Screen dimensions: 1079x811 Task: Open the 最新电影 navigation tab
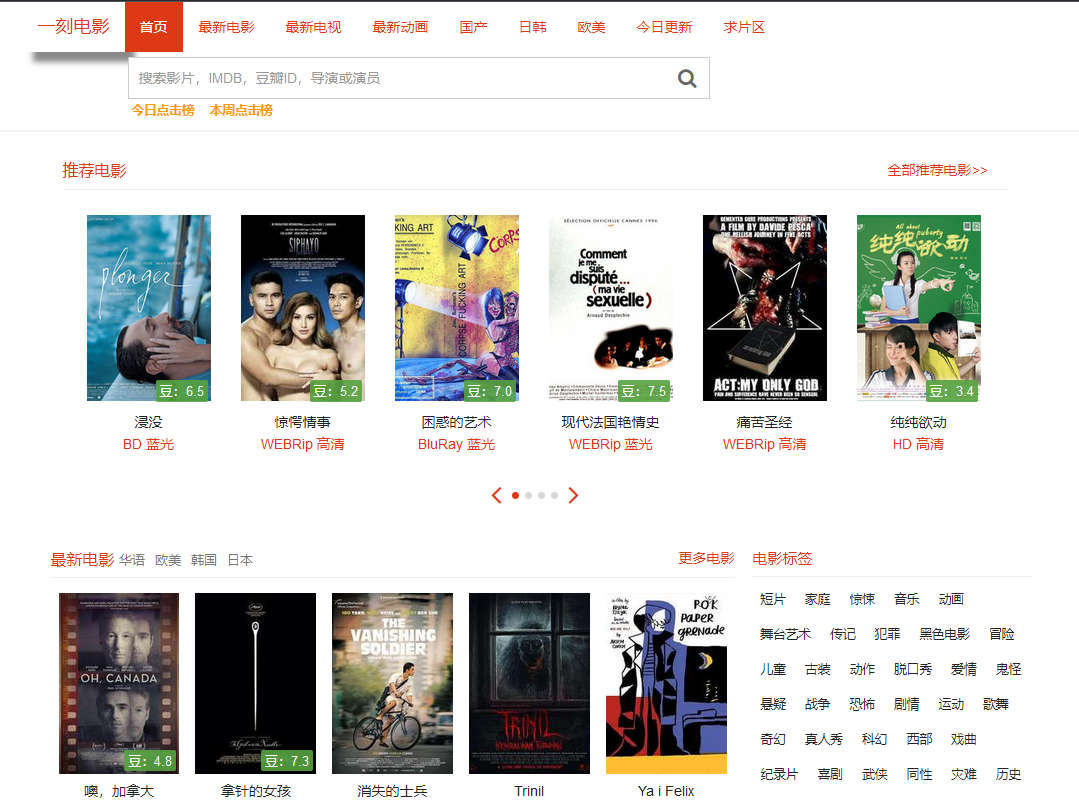tap(226, 27)
